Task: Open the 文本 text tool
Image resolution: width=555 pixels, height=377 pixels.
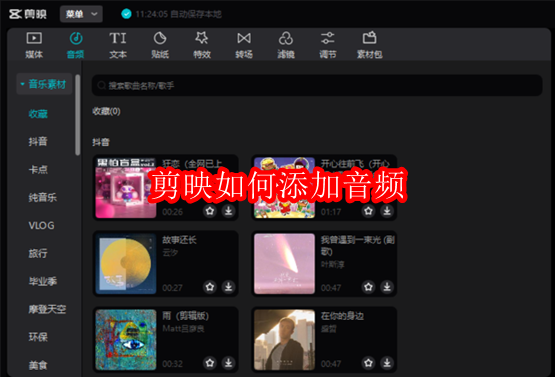Action: coord(118,38)
